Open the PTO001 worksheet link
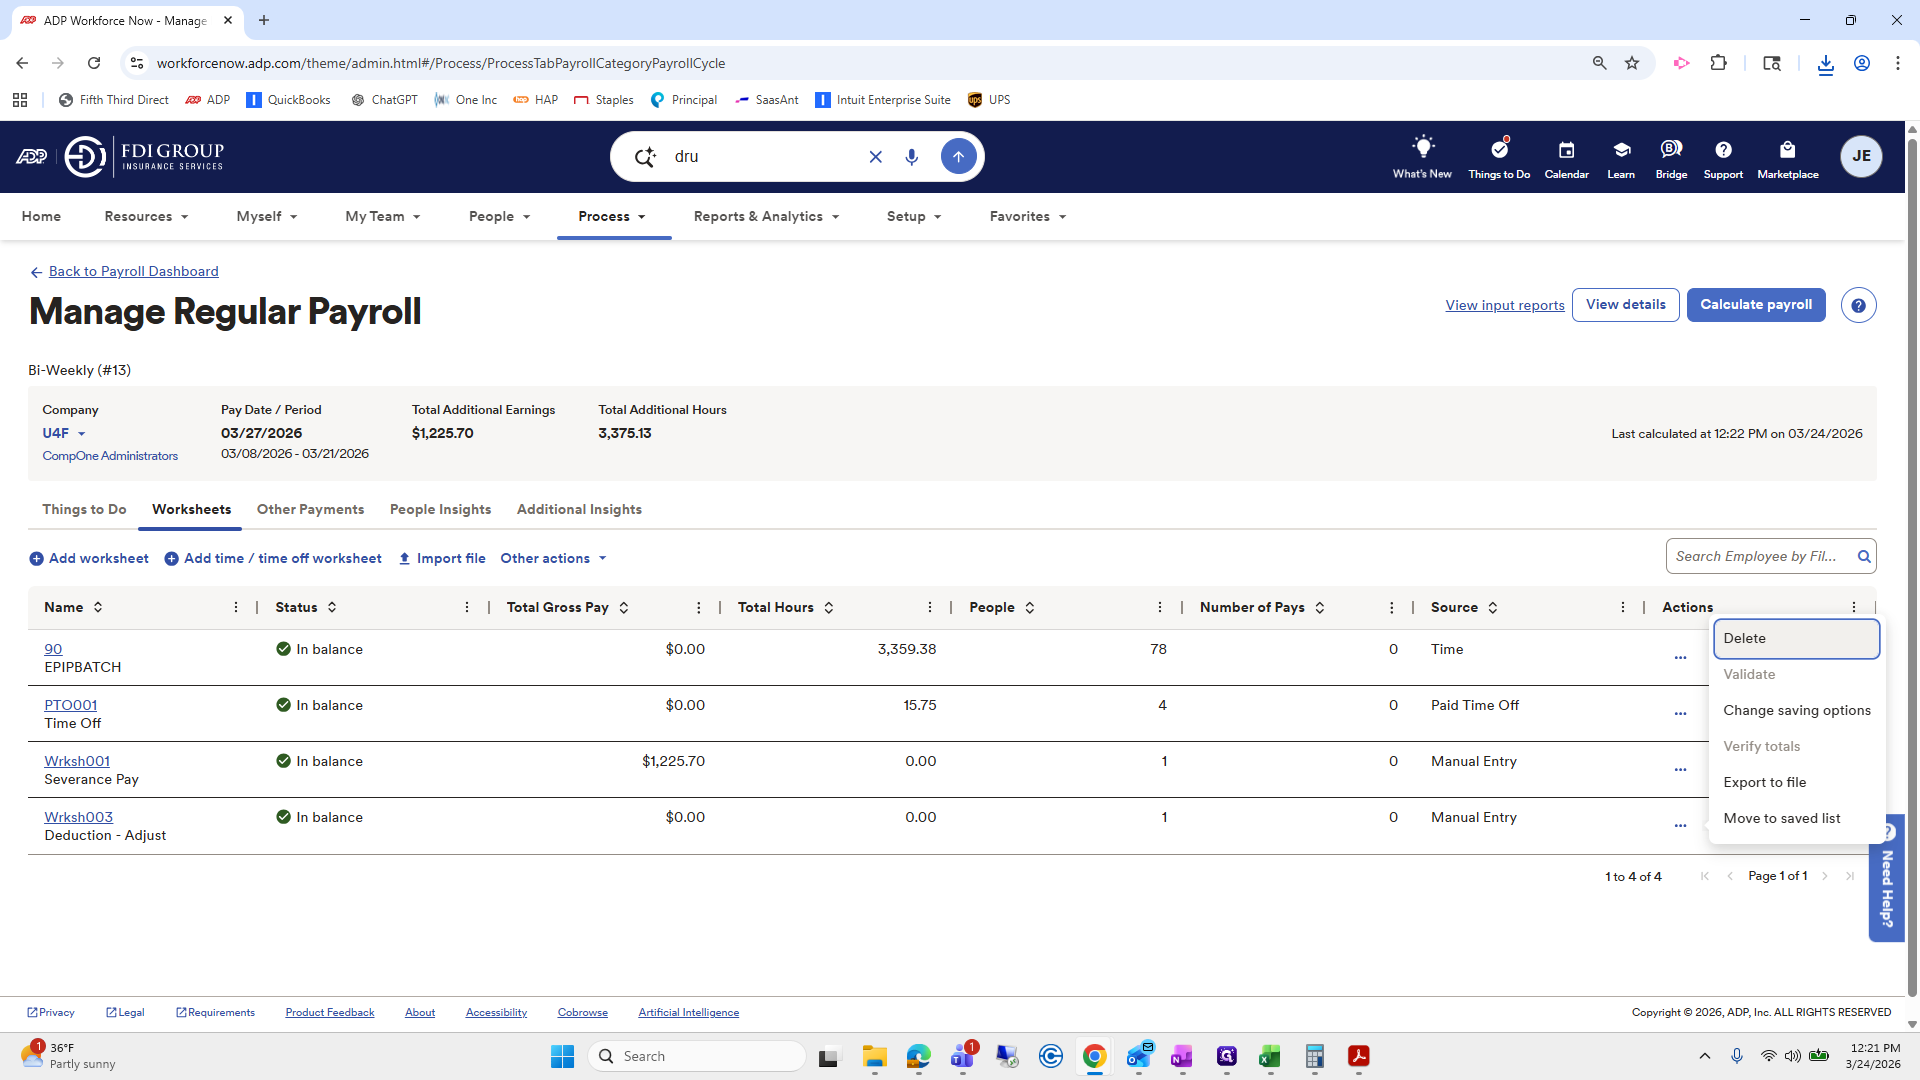 (x=70, y=705)
